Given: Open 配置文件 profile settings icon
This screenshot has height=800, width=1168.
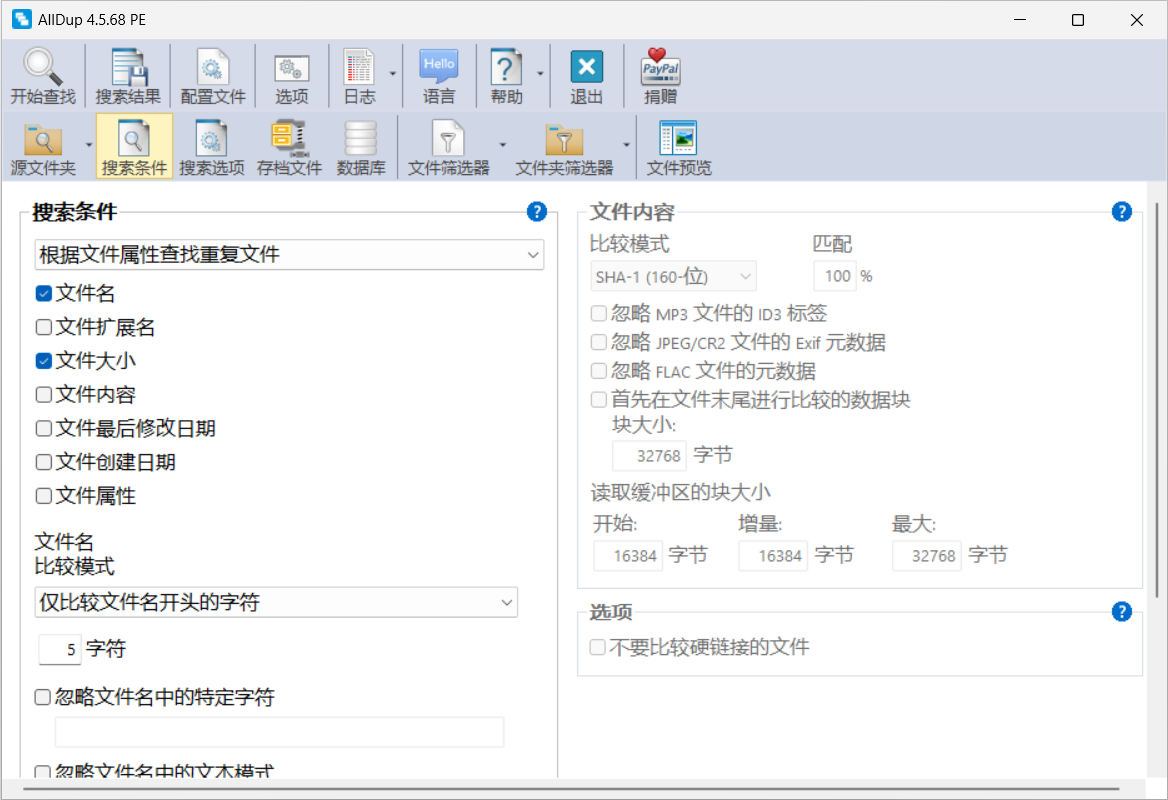Looking at the screenshot, I should point(212,76).
